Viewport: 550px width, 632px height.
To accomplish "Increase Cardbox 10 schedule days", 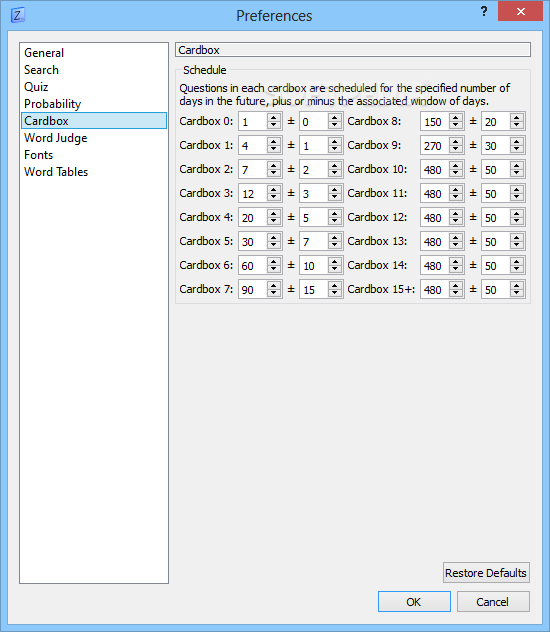I will (456, 166).
